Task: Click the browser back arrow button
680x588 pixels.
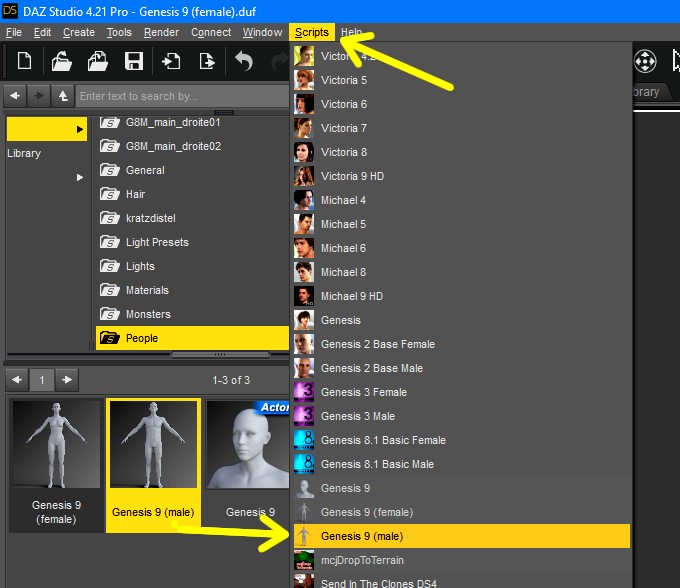Action: coord(15,96)
